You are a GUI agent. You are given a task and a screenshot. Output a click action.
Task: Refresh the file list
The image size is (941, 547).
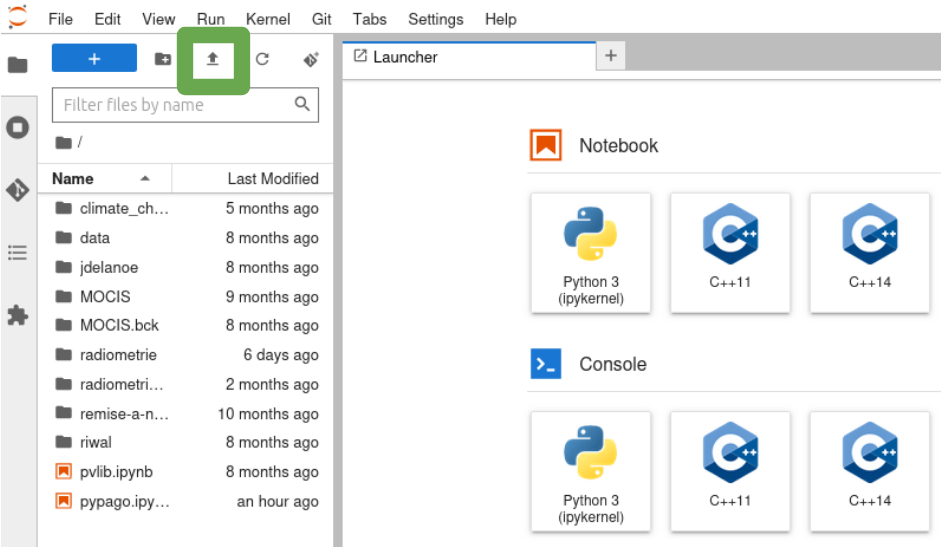pyautogui.click(x=262, y=59)
